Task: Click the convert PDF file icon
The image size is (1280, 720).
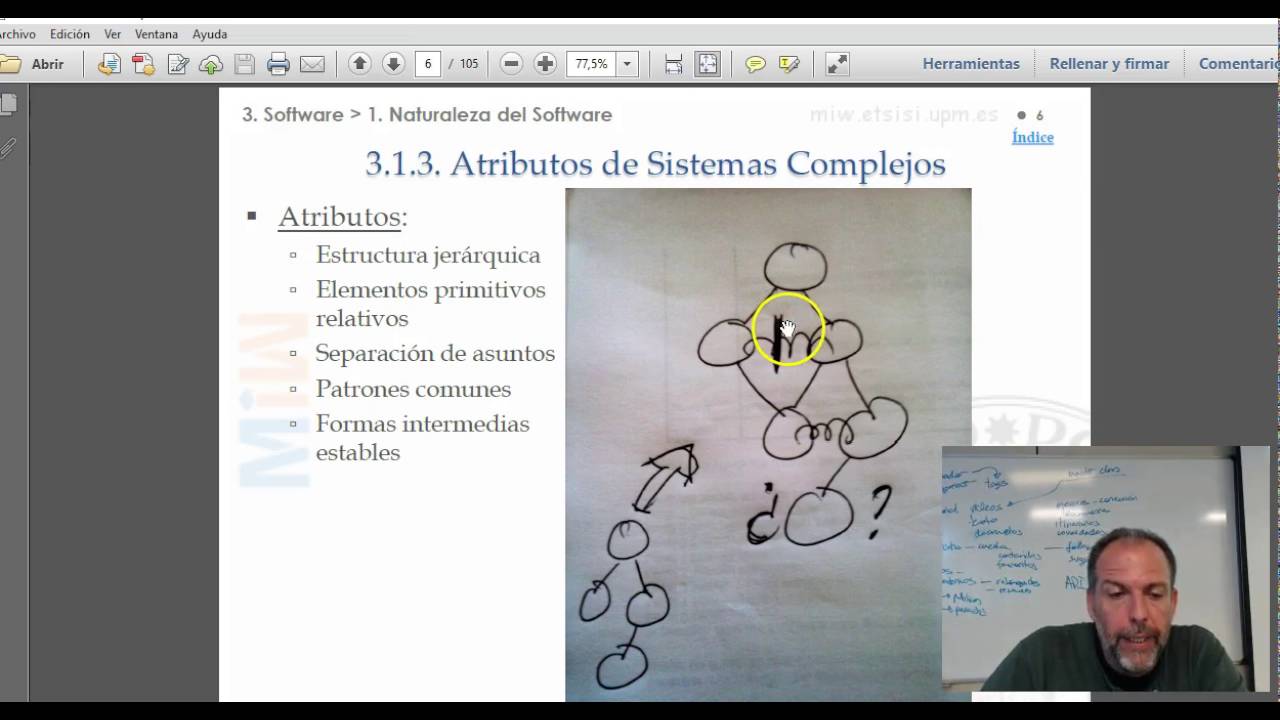Action: pos(143,64)
